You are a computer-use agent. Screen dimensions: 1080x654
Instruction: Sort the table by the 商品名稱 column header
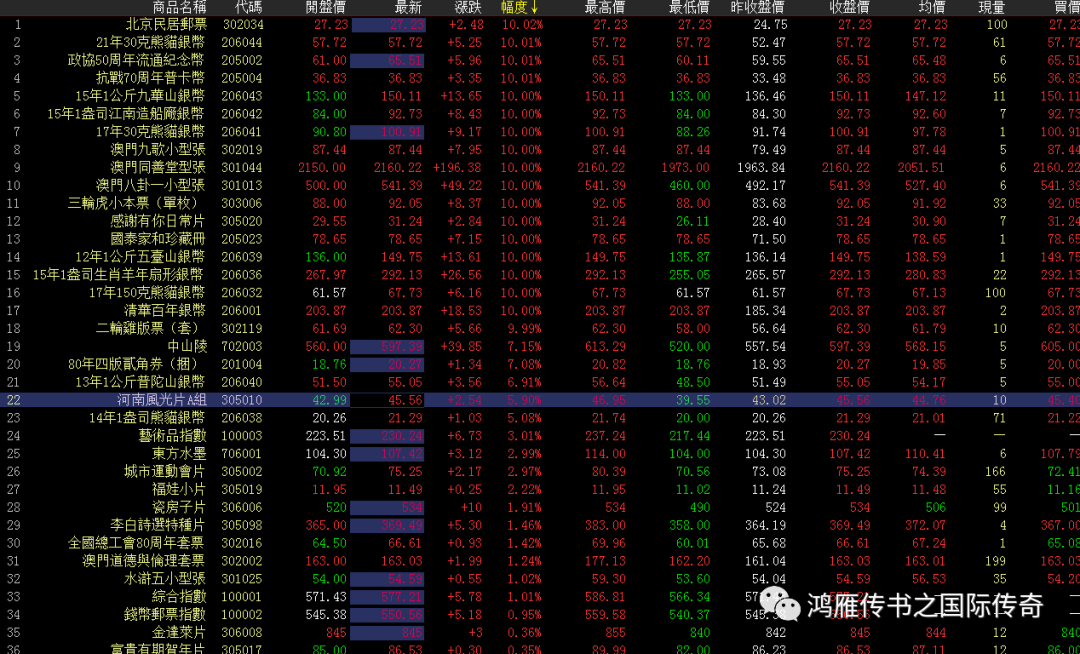point(179,8)
